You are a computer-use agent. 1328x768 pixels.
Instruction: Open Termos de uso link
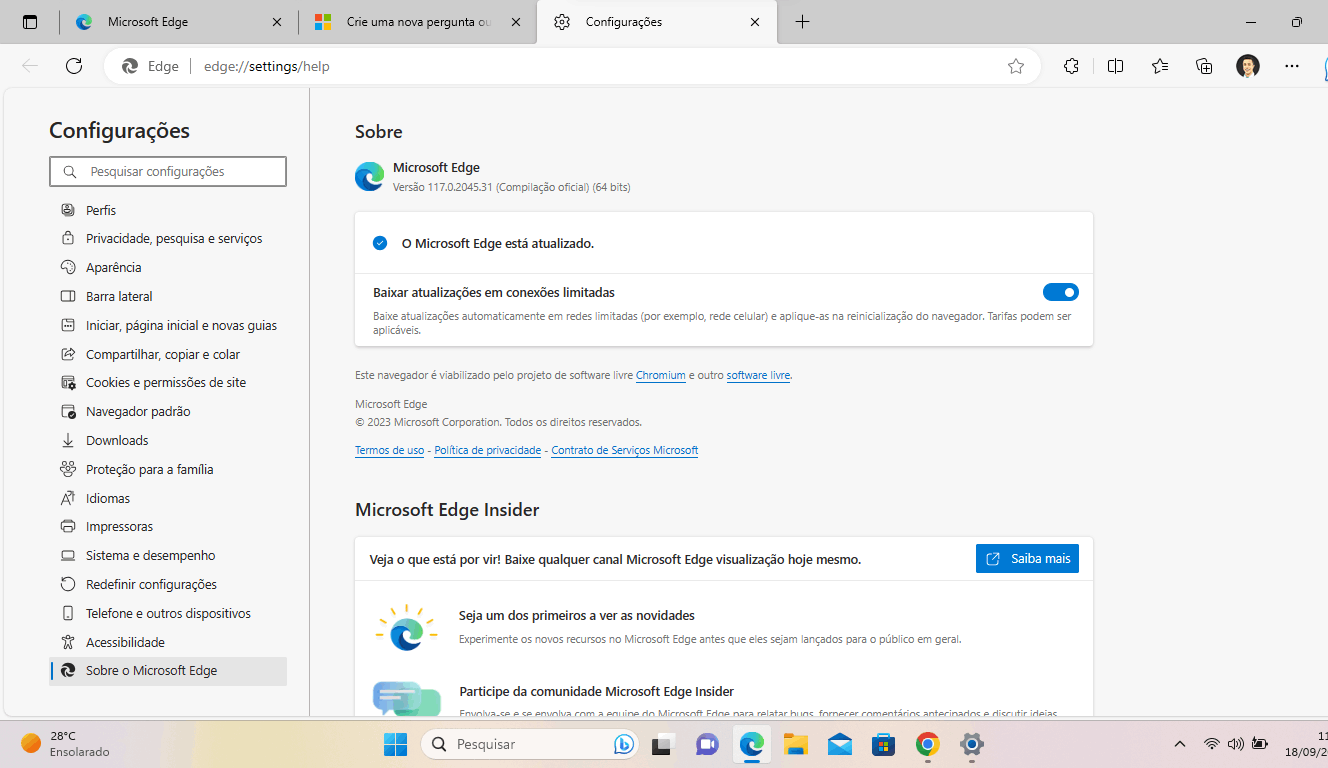pyautogui.click(x=390, y=451)
